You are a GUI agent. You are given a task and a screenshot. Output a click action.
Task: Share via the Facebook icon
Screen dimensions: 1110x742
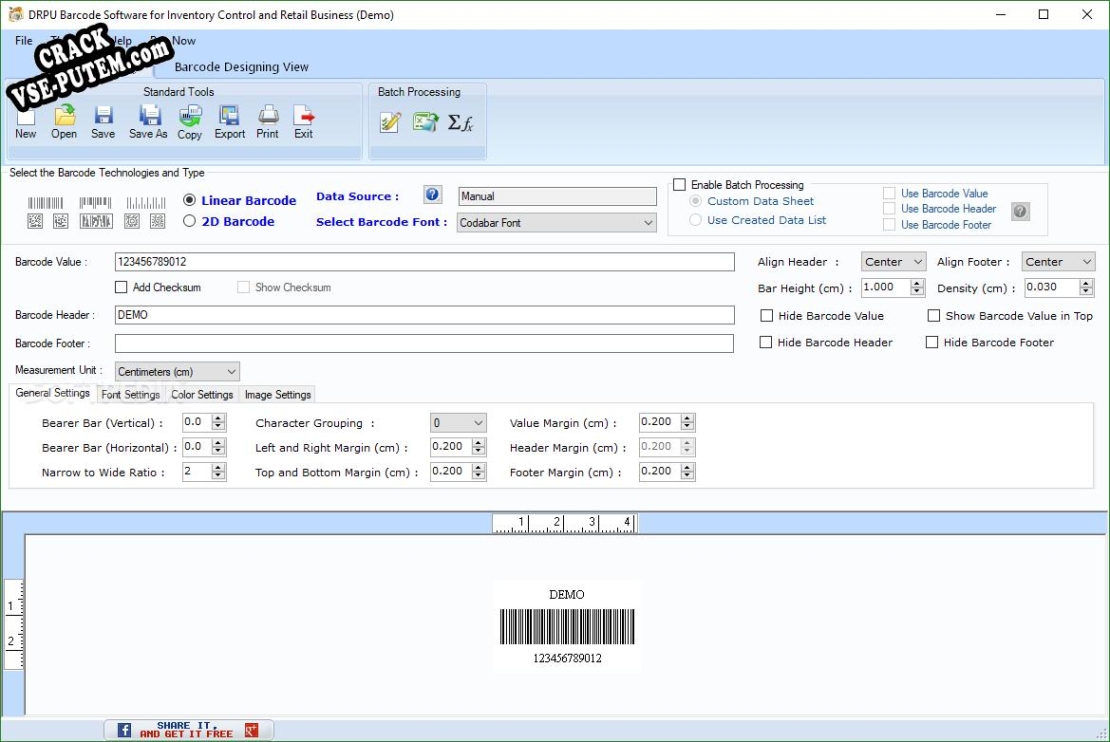pos(124,729)
